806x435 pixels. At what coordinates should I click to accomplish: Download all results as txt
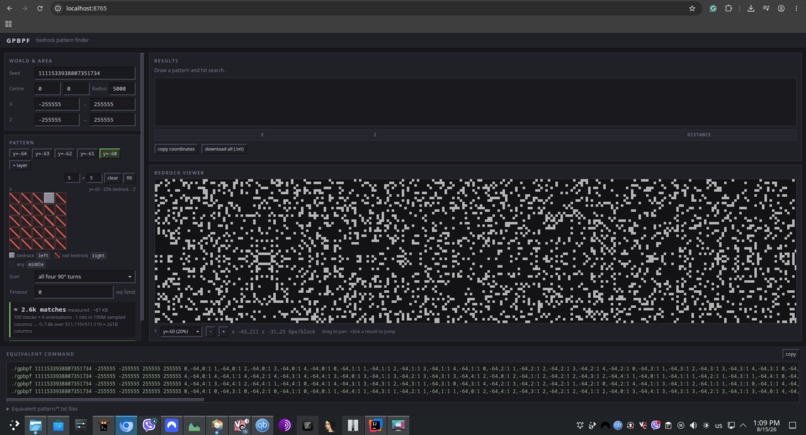click(224, 149)
